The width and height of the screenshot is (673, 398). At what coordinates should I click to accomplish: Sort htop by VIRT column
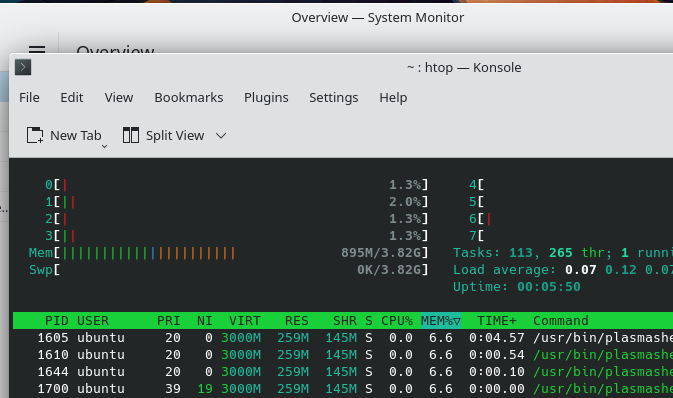click(x=245, y=321)
